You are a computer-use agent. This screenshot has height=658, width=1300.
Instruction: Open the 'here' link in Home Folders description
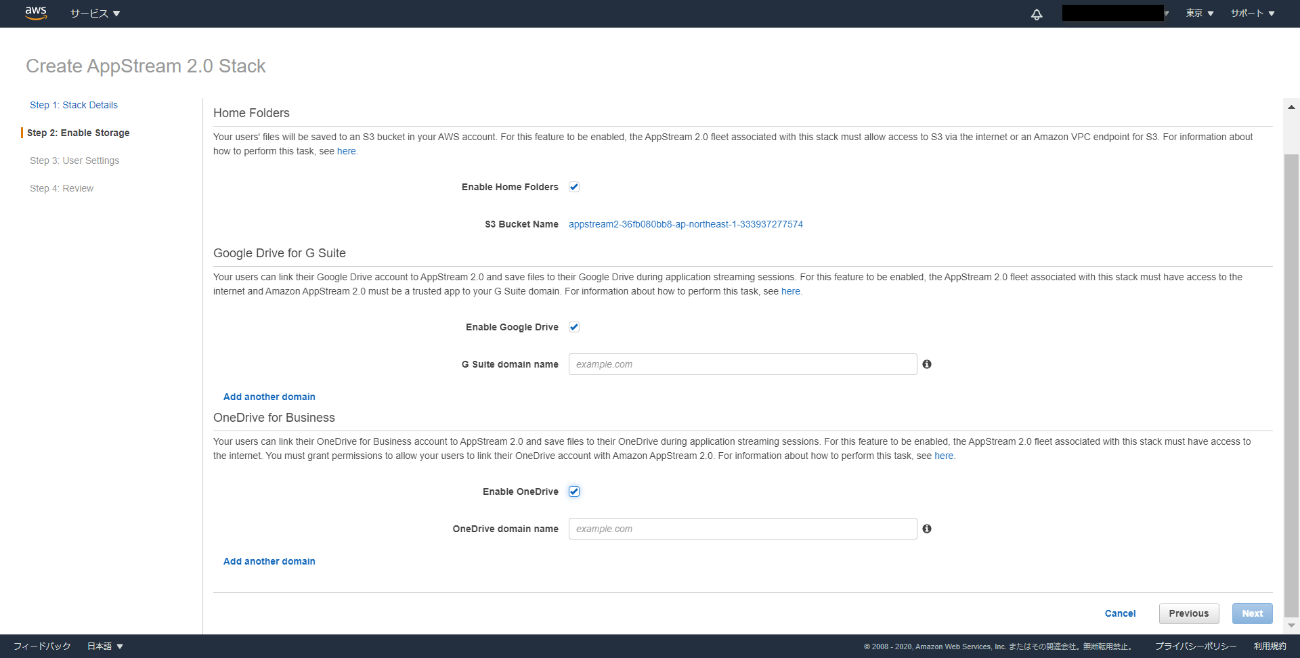[x=346, y=151]
